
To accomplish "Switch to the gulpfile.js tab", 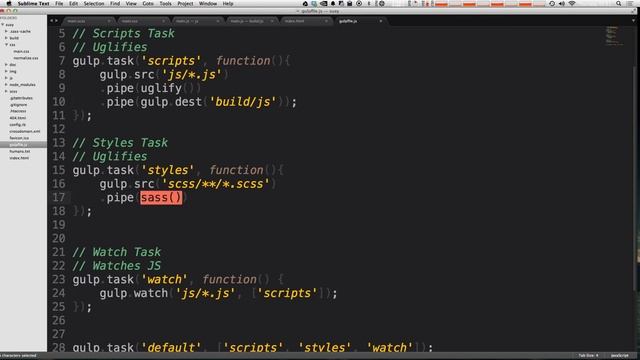I will [x=359, y=21].
